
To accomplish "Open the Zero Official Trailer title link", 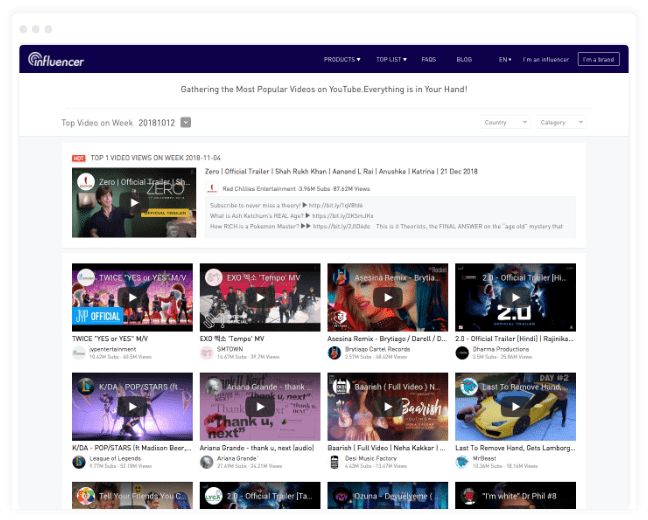I will click(341, 171).
